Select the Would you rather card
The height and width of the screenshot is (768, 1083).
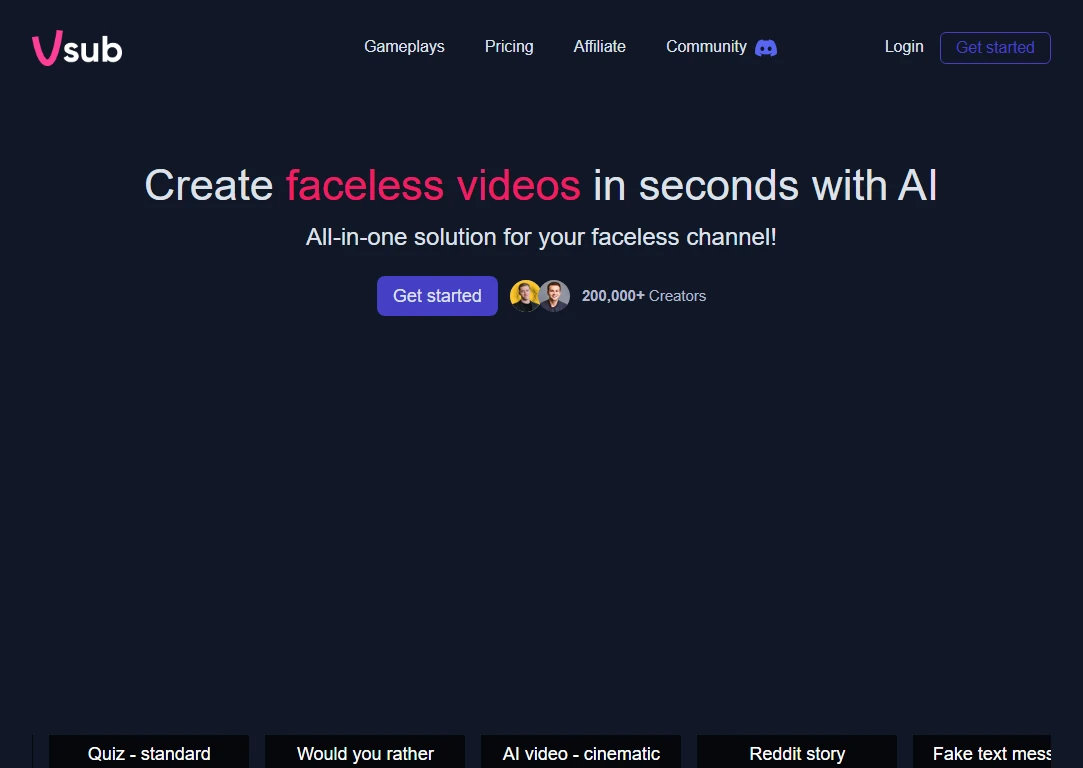tap(365, 753)
